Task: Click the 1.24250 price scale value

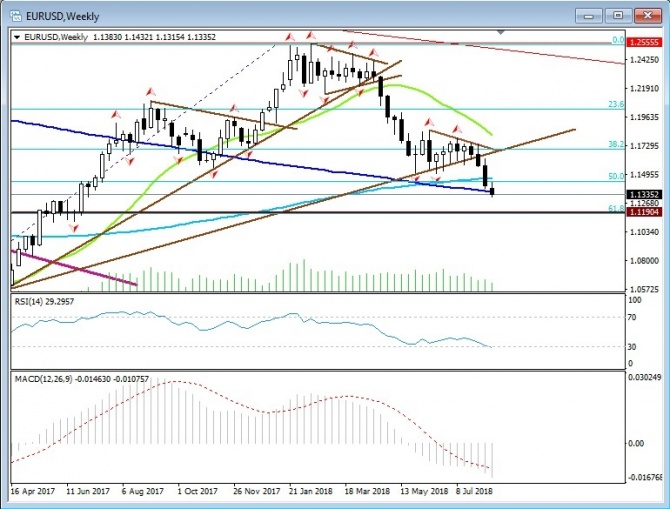Action: 644,60
